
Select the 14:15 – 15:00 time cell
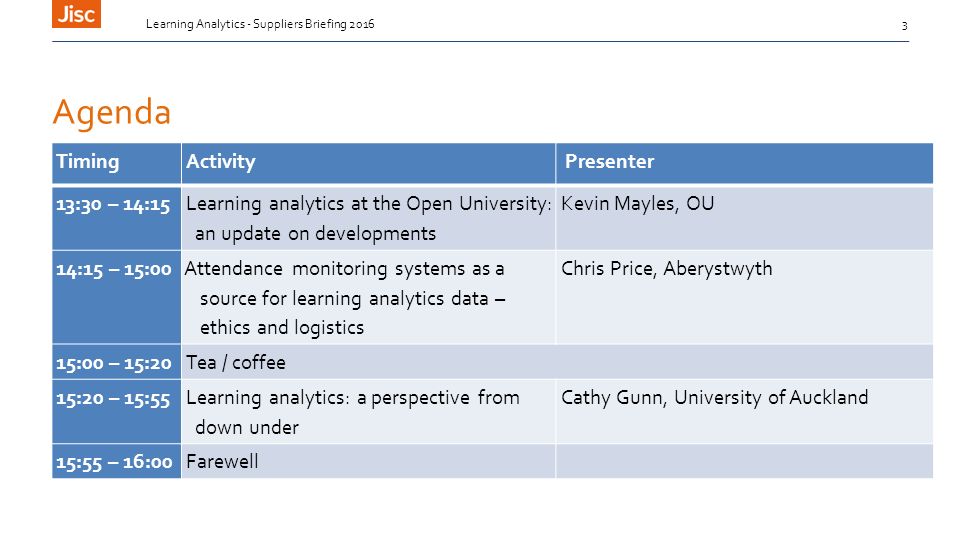coord(116,297)
